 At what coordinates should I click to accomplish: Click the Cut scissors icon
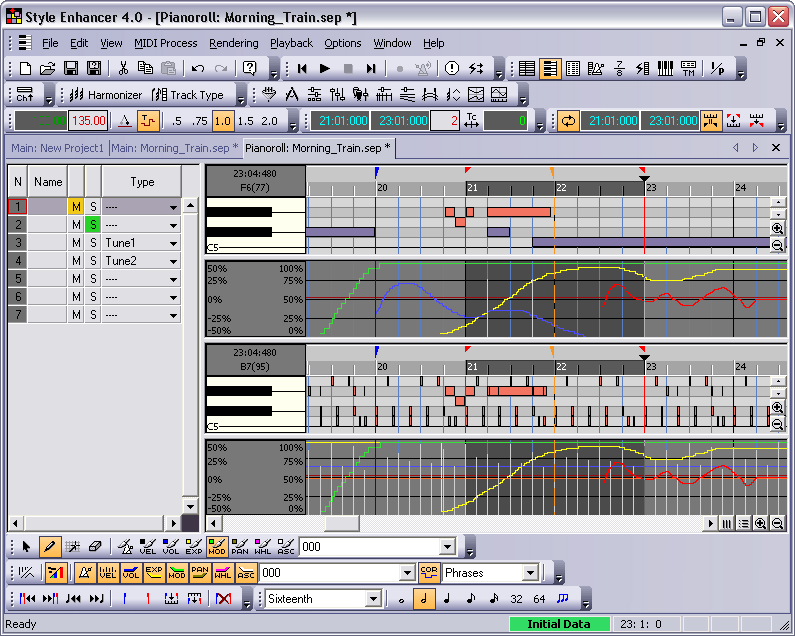pos(122,68)
